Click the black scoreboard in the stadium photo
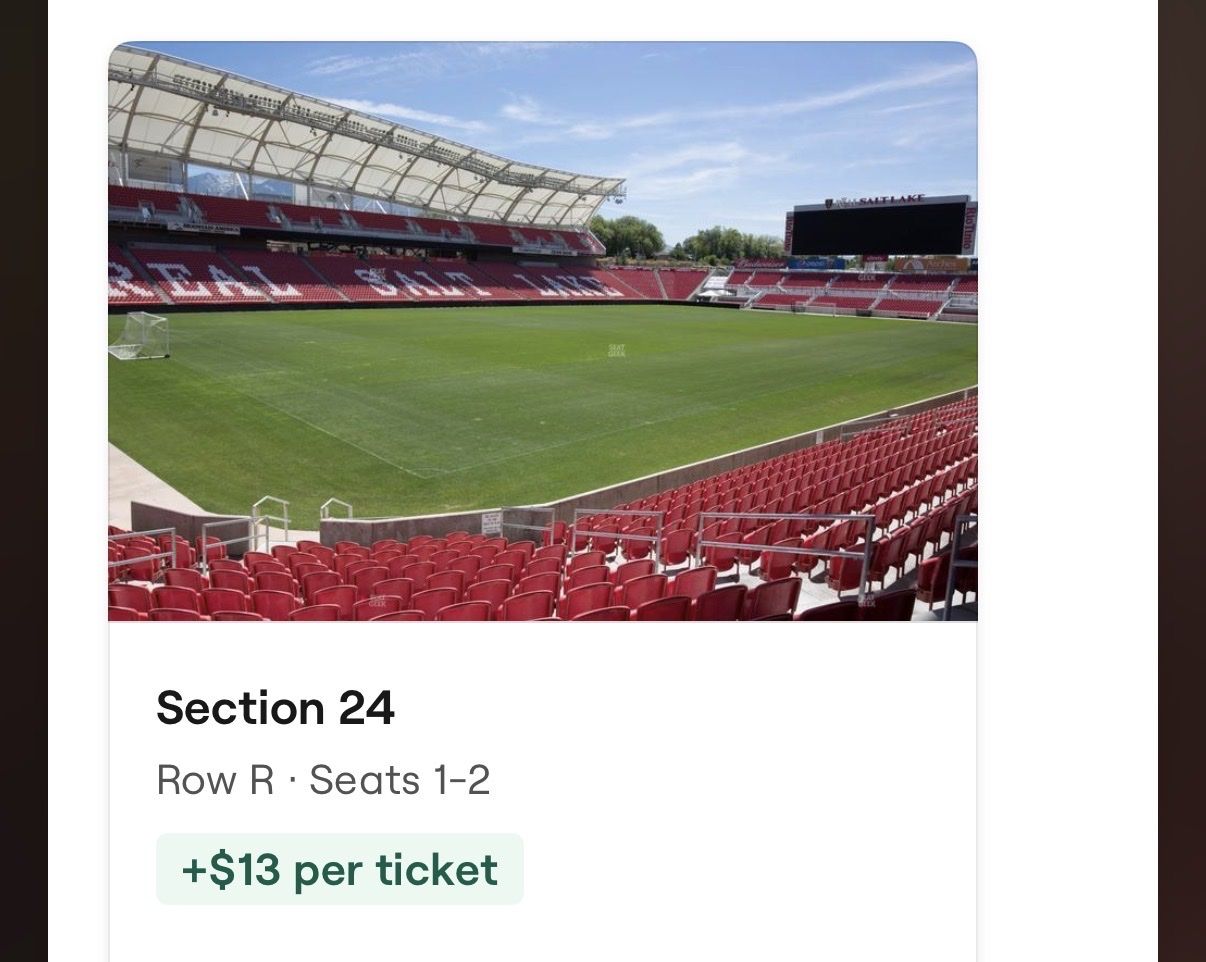 (x=880, y=229)
